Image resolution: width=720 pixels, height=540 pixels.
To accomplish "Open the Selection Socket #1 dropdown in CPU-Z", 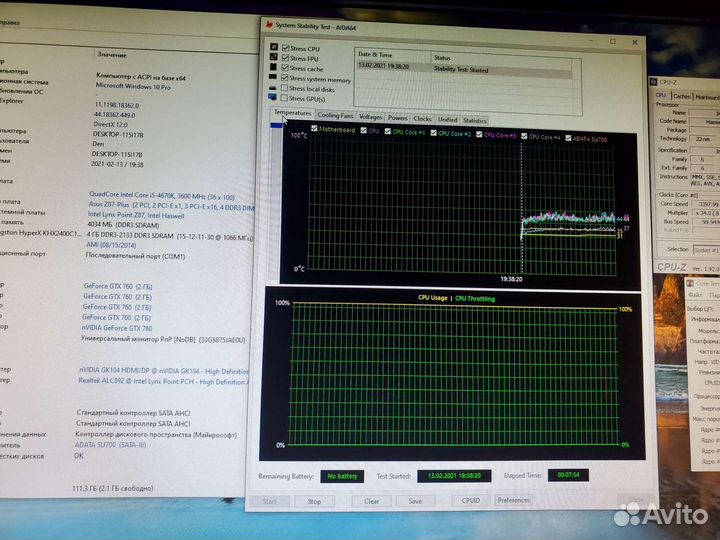I will (x=706, y=250).
